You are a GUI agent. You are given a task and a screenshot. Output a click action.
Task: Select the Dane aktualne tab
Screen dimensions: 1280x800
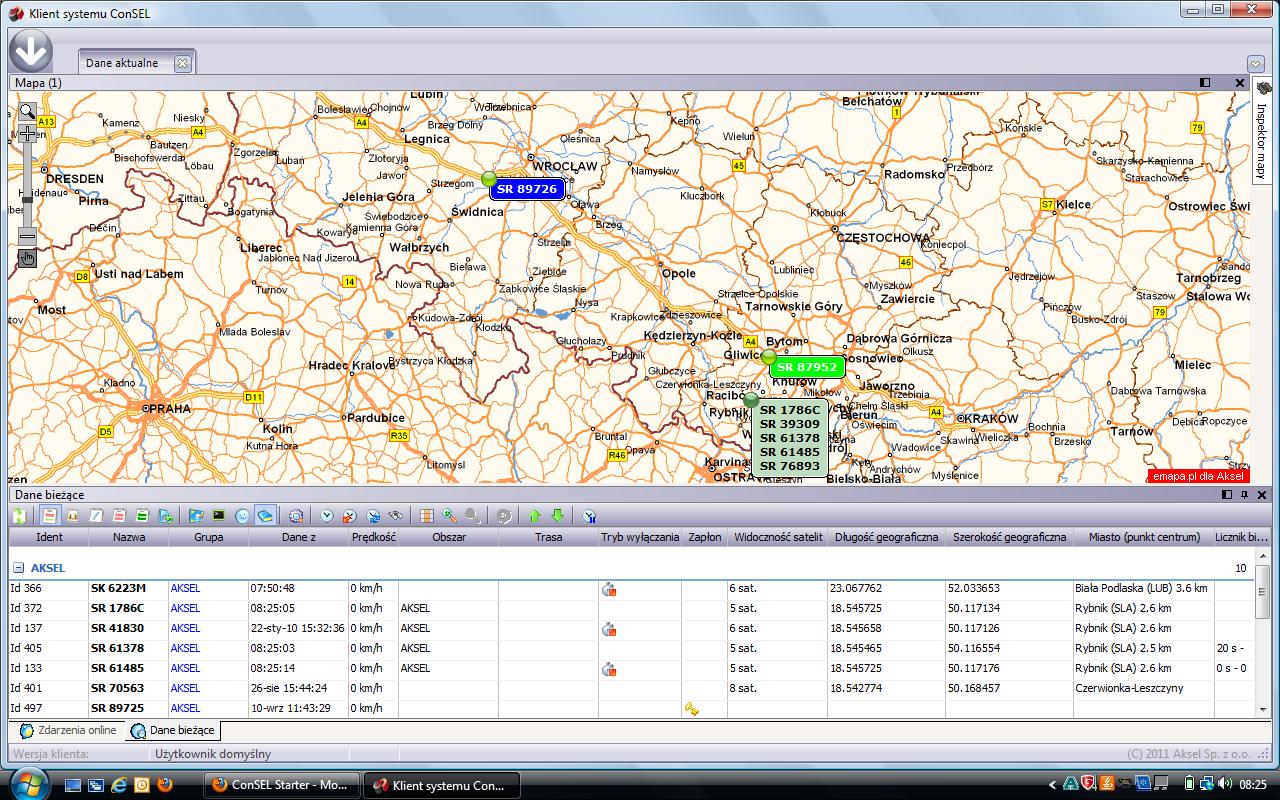(x=122, y=63)
